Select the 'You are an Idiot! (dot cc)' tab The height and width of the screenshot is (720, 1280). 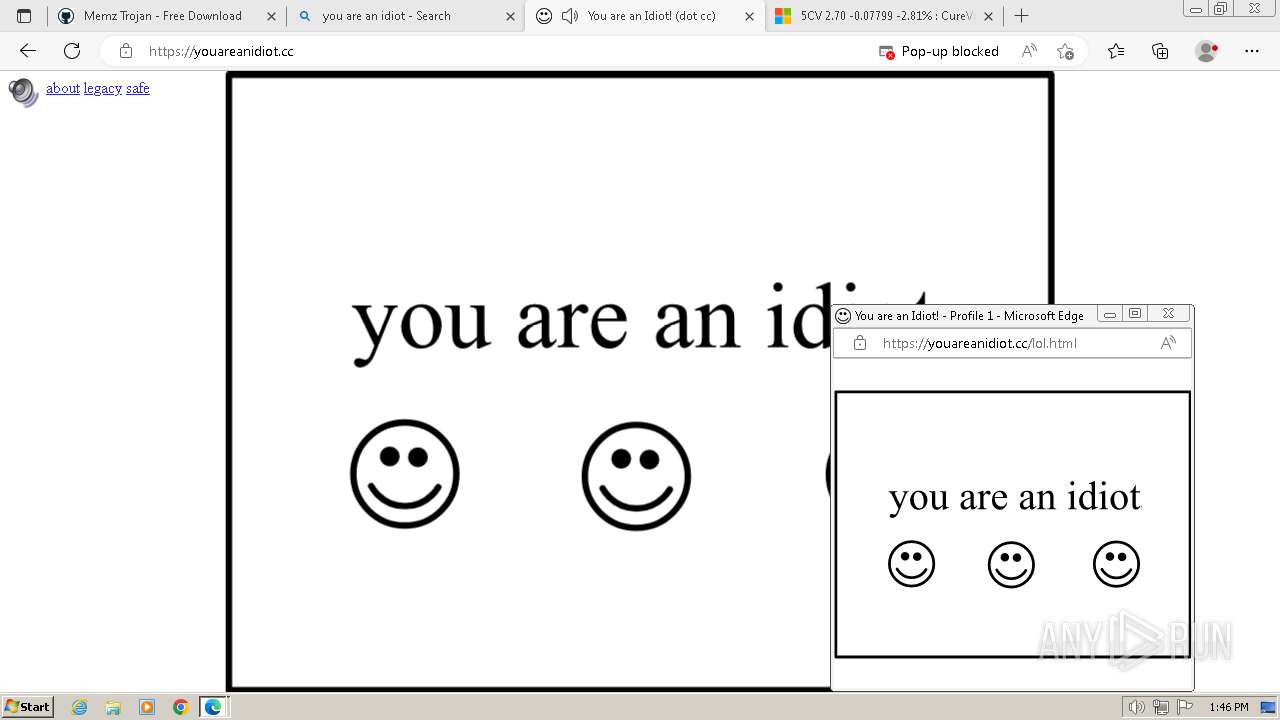click(644, 16)
